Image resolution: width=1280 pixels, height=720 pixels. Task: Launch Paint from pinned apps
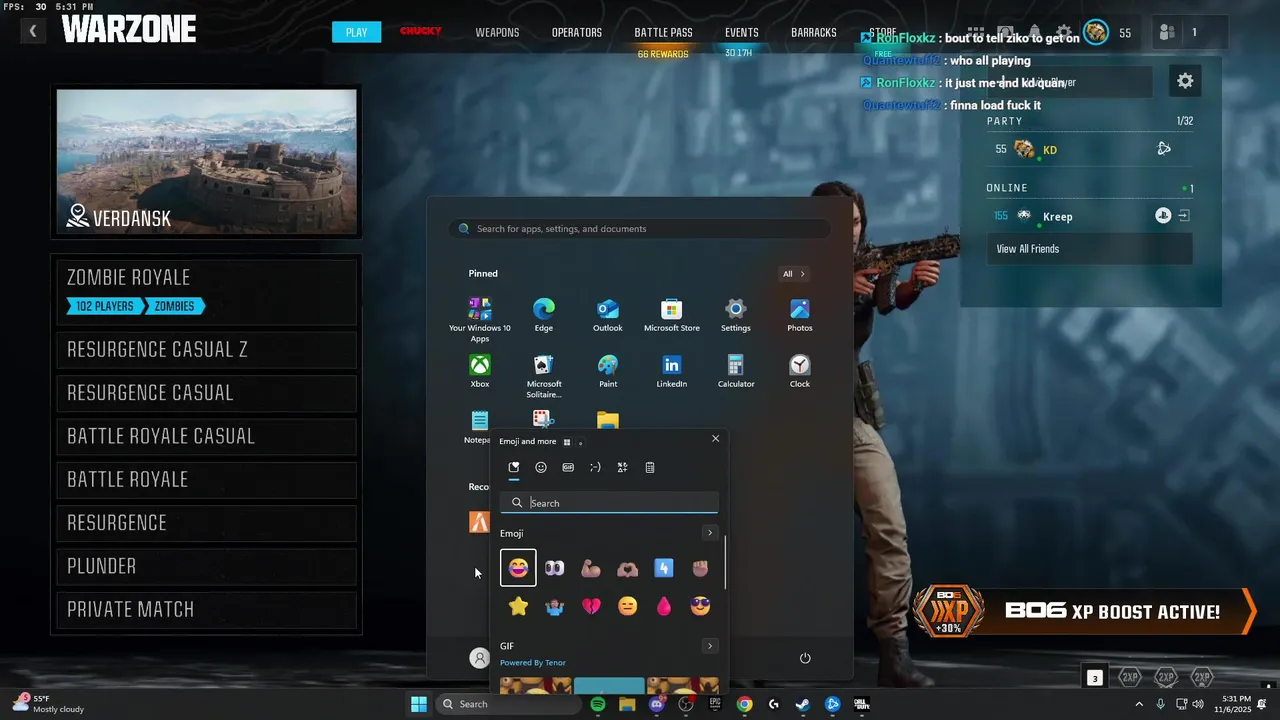point(608,371)
